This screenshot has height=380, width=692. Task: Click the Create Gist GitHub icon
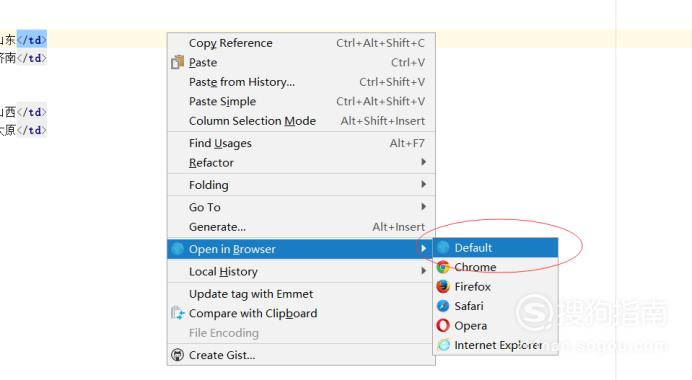click(x=177, y=355)
